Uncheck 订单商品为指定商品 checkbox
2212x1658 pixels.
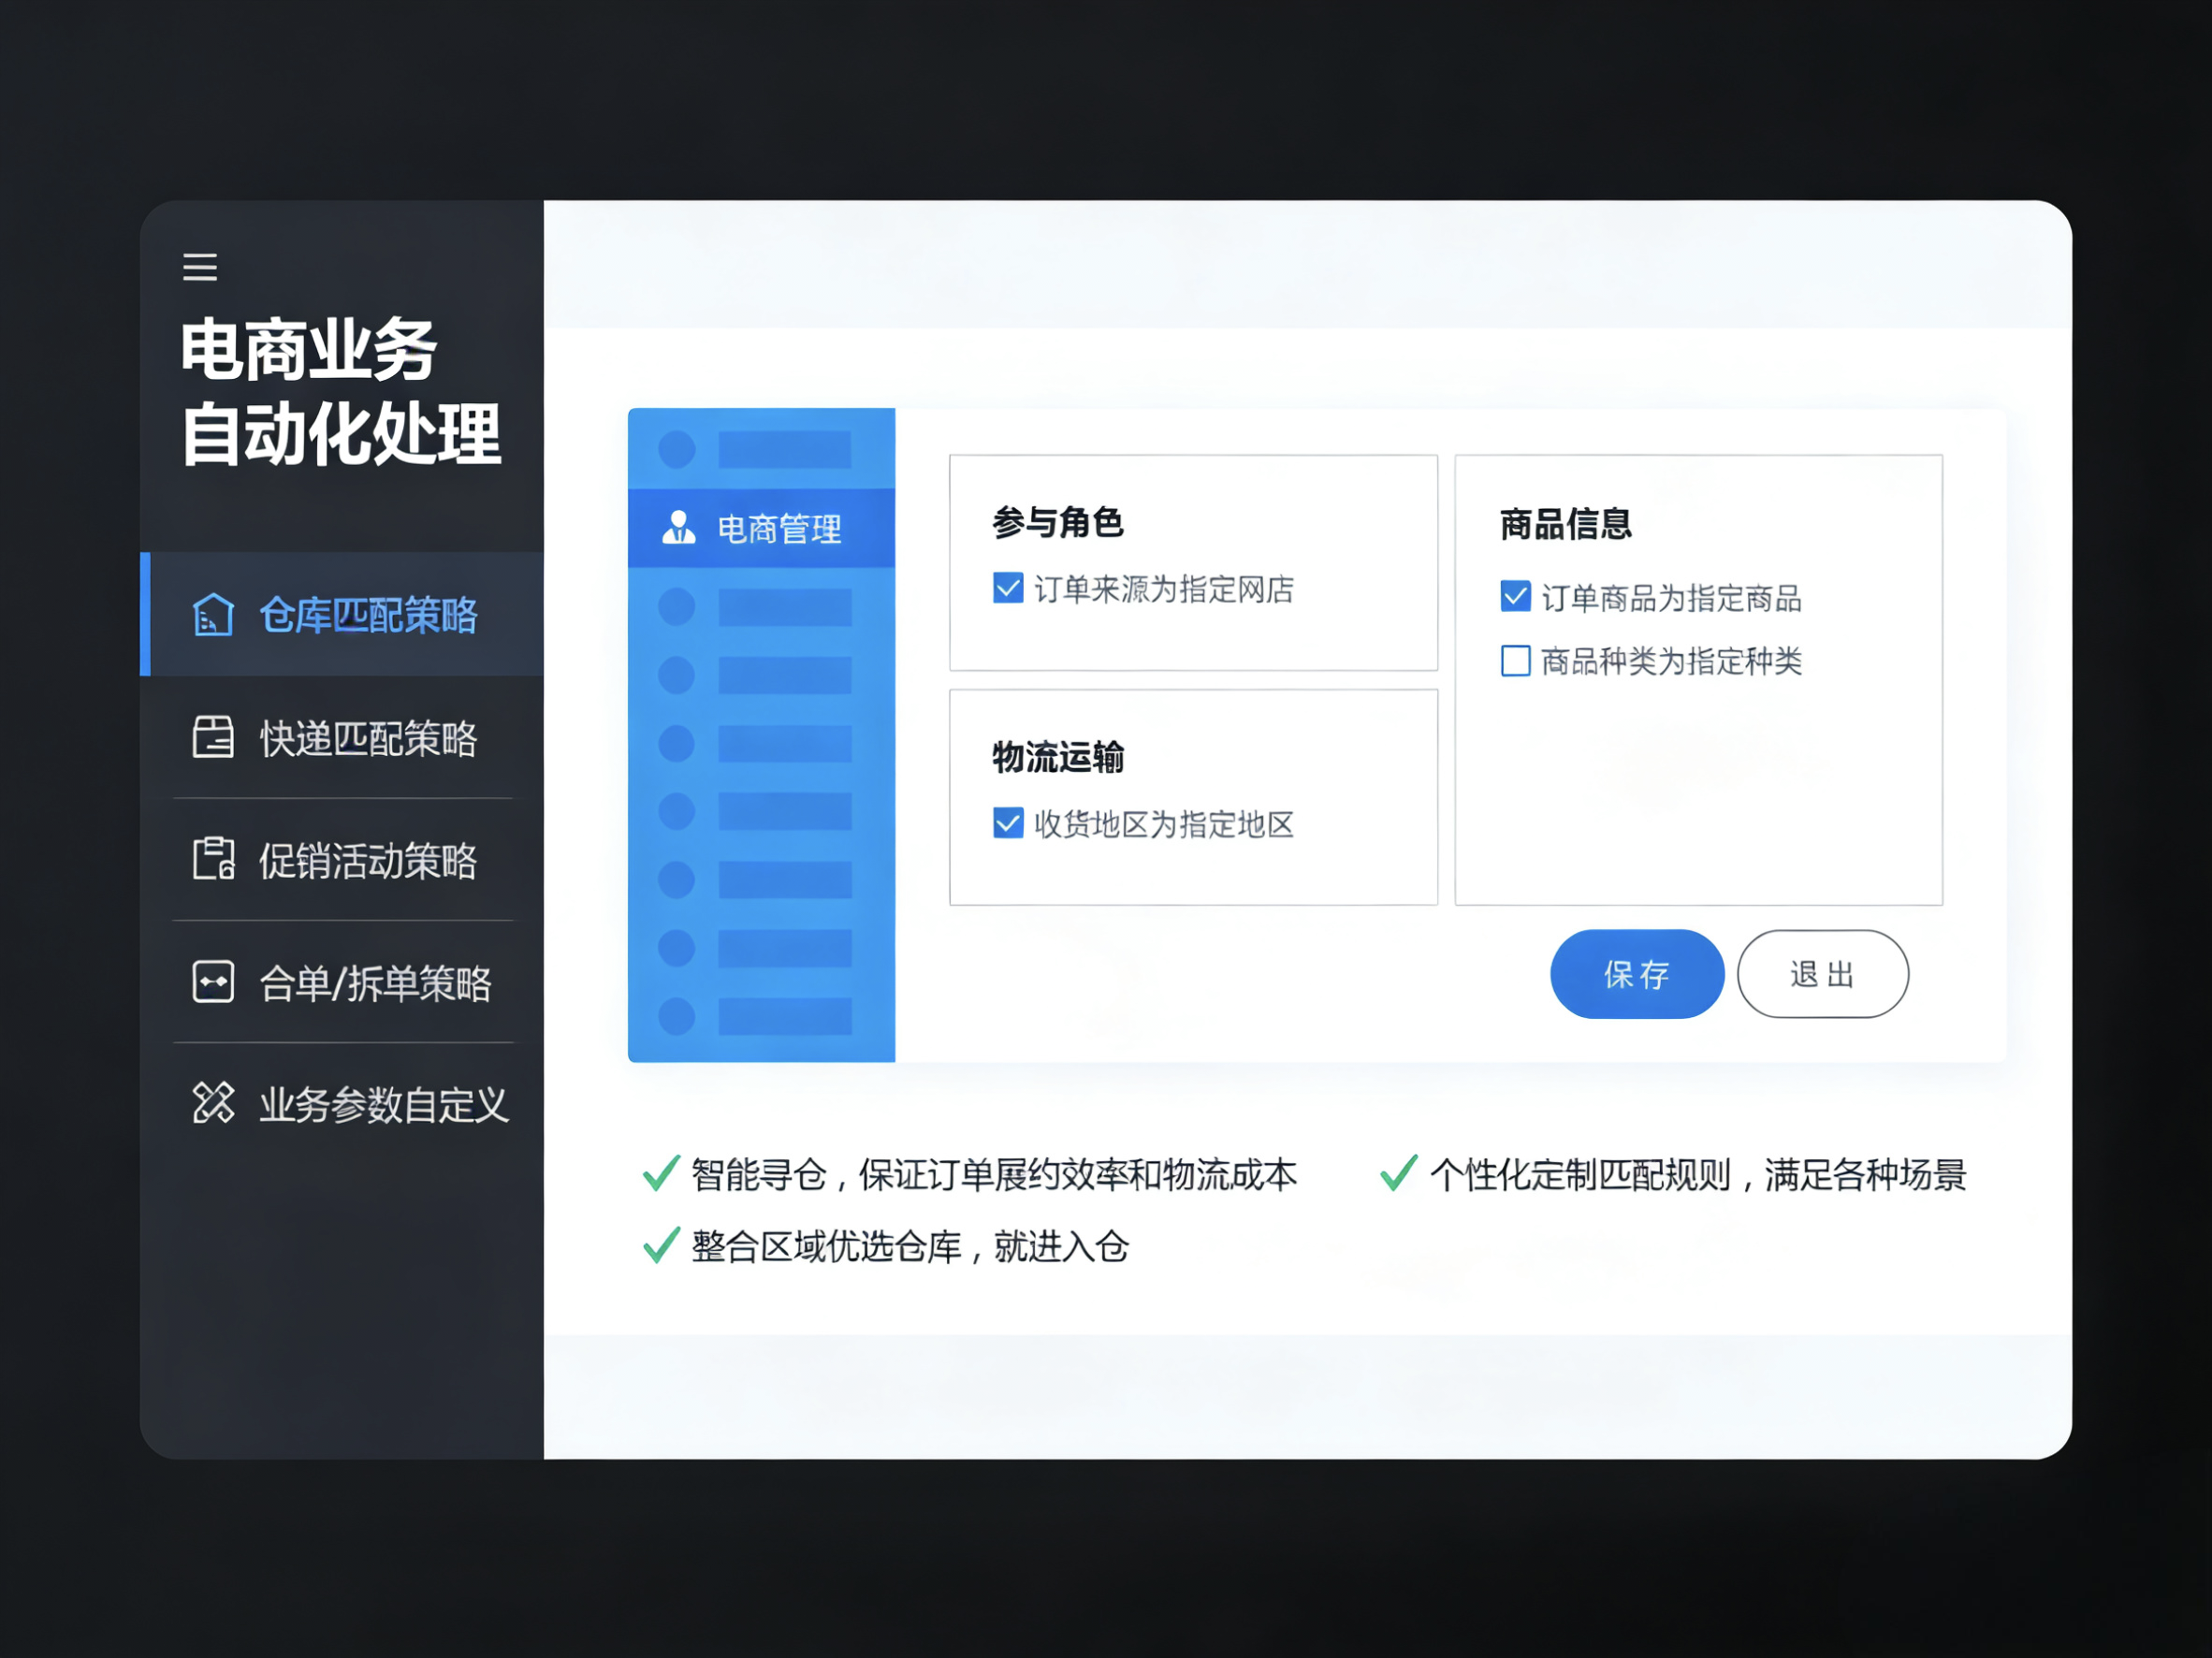[x=1515, y=596]
